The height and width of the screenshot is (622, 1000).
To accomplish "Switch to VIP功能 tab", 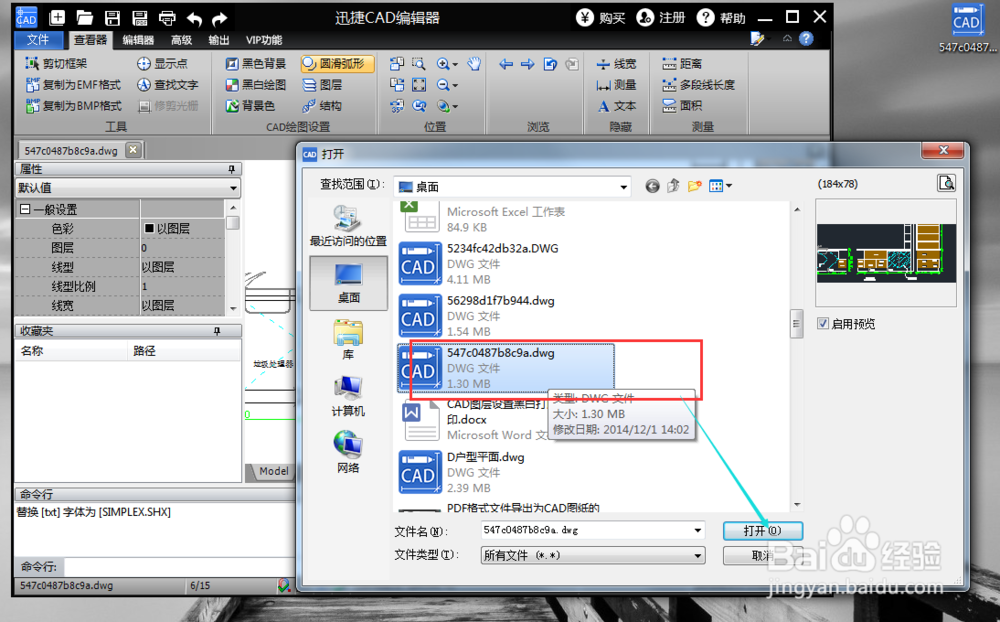I will 264,40.
